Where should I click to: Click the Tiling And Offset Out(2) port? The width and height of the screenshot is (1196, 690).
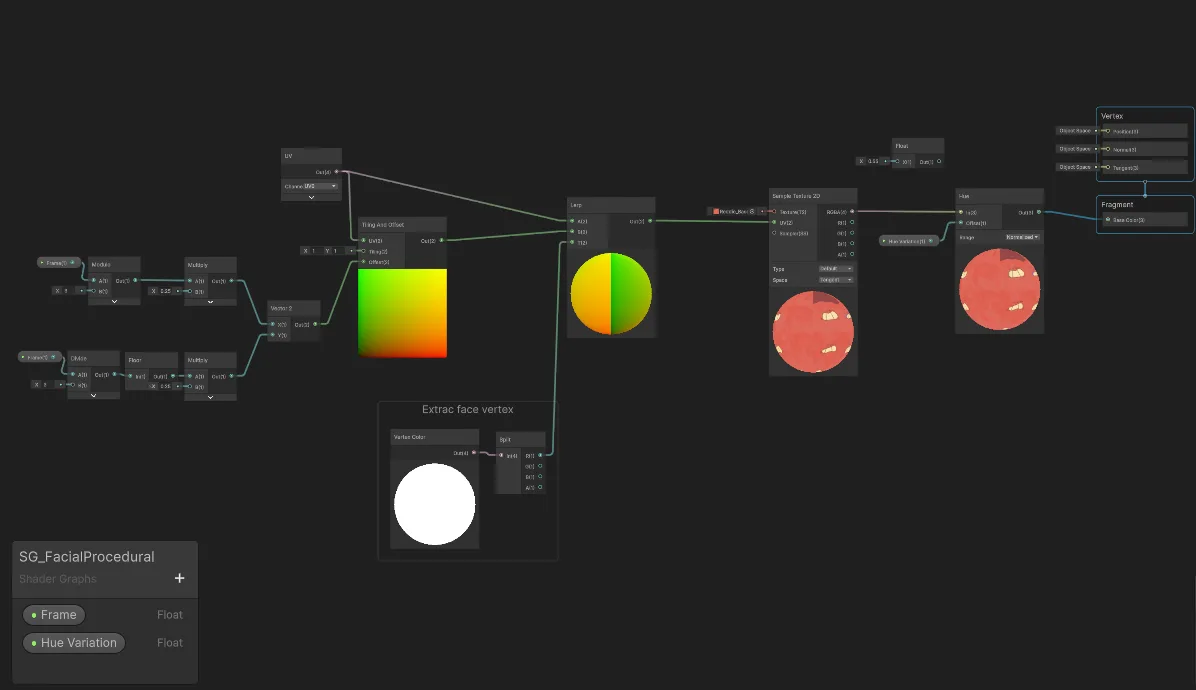442,240
